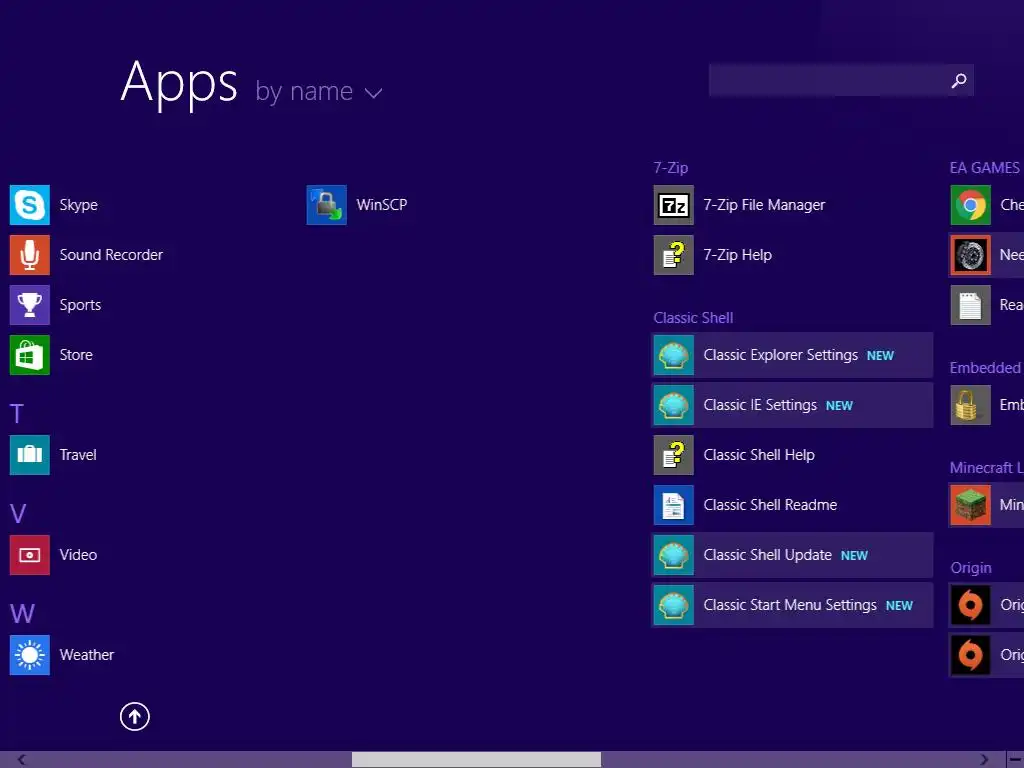Click the 'Sports' app label
Screen dimensions: 1024x768
[80, 305]
